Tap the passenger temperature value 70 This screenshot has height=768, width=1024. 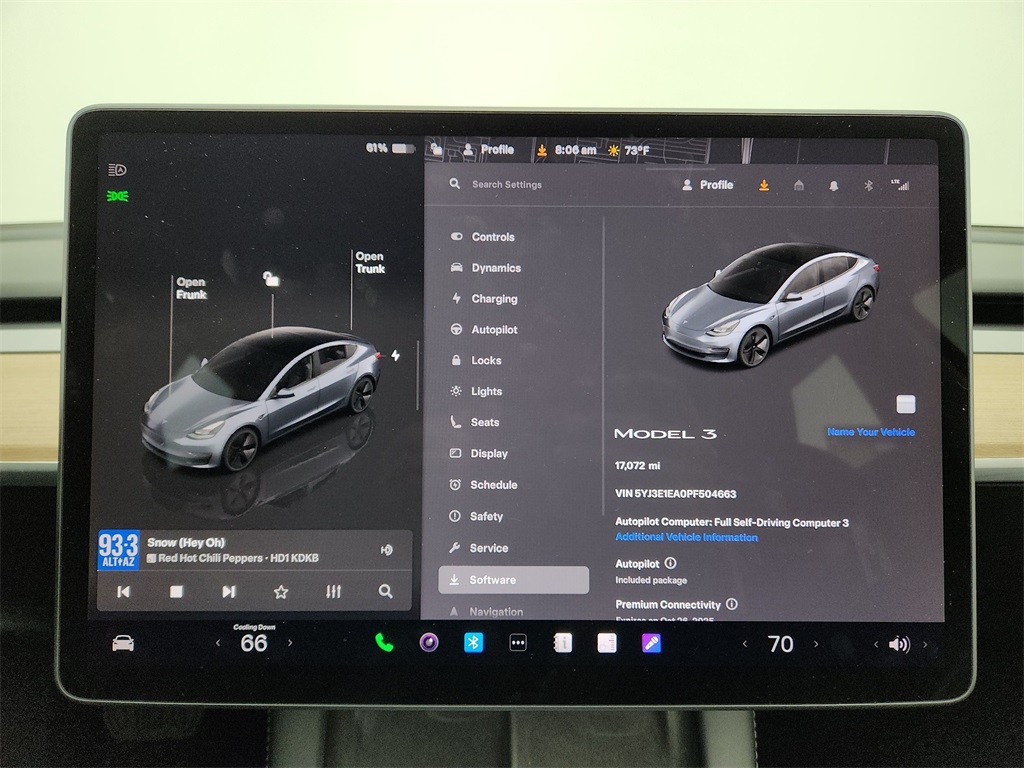[x=780, y=645]
